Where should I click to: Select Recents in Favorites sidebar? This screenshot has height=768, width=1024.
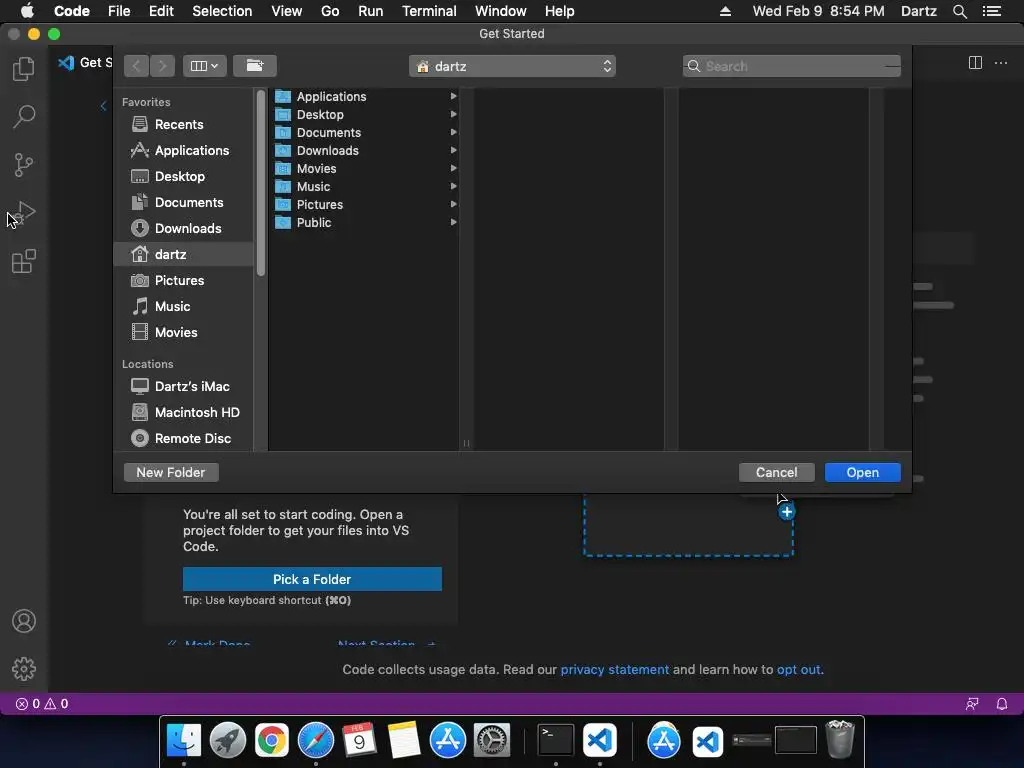[x=184, y=124]
